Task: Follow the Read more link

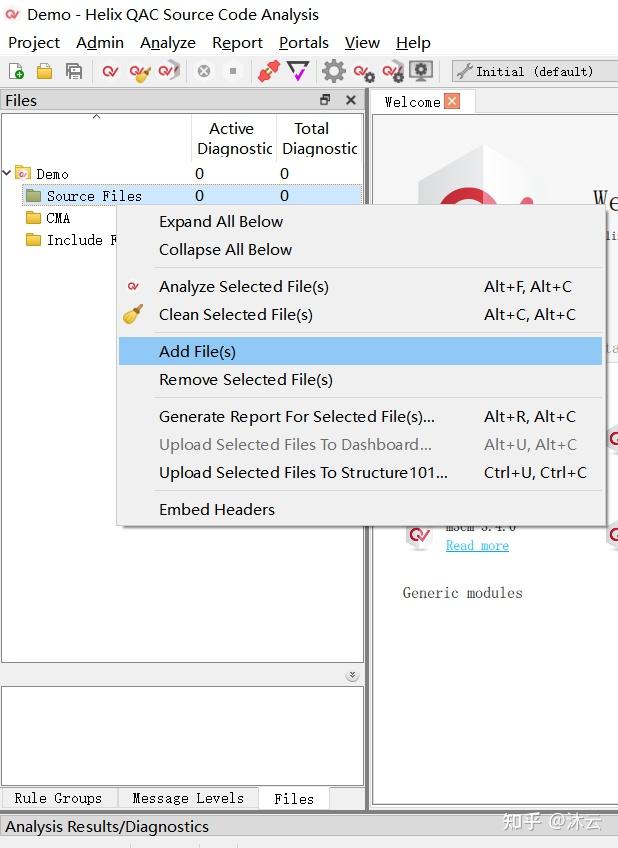Action: [x=477, y=545]
